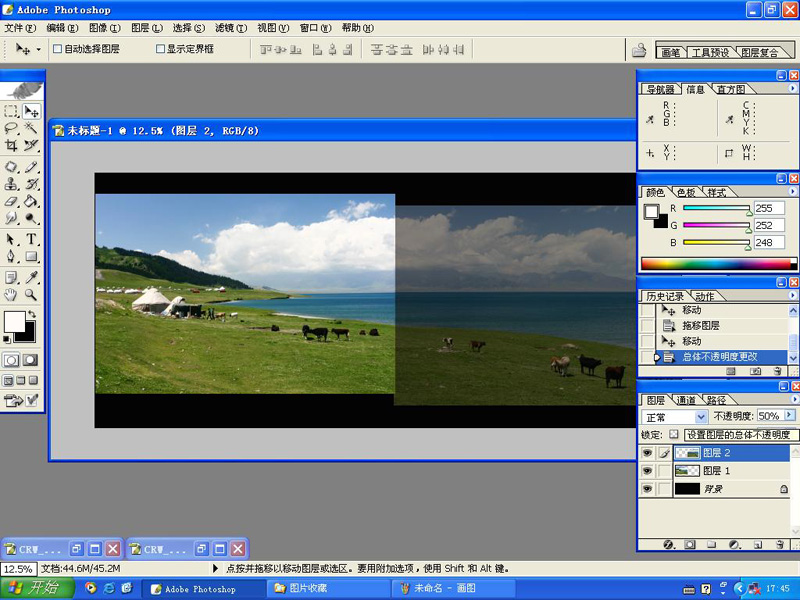The width and height of the screenshot is (800, 600).
Task: Switch to the 直方图 tab
Action: click(x=731, y=90)
